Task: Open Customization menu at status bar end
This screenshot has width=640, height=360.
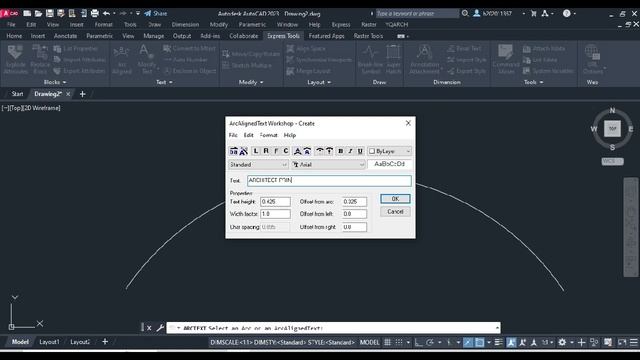Action: pos(634,342)
